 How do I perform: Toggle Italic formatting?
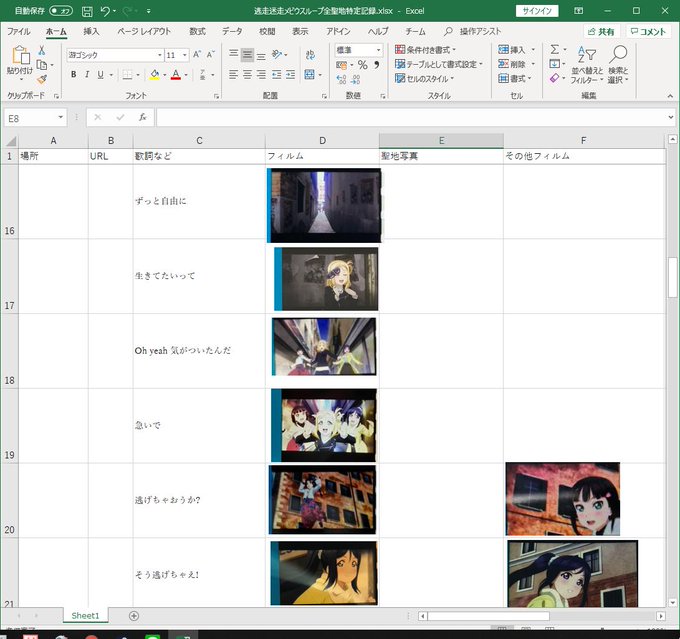pyautogui.click(x=87, y=75)
